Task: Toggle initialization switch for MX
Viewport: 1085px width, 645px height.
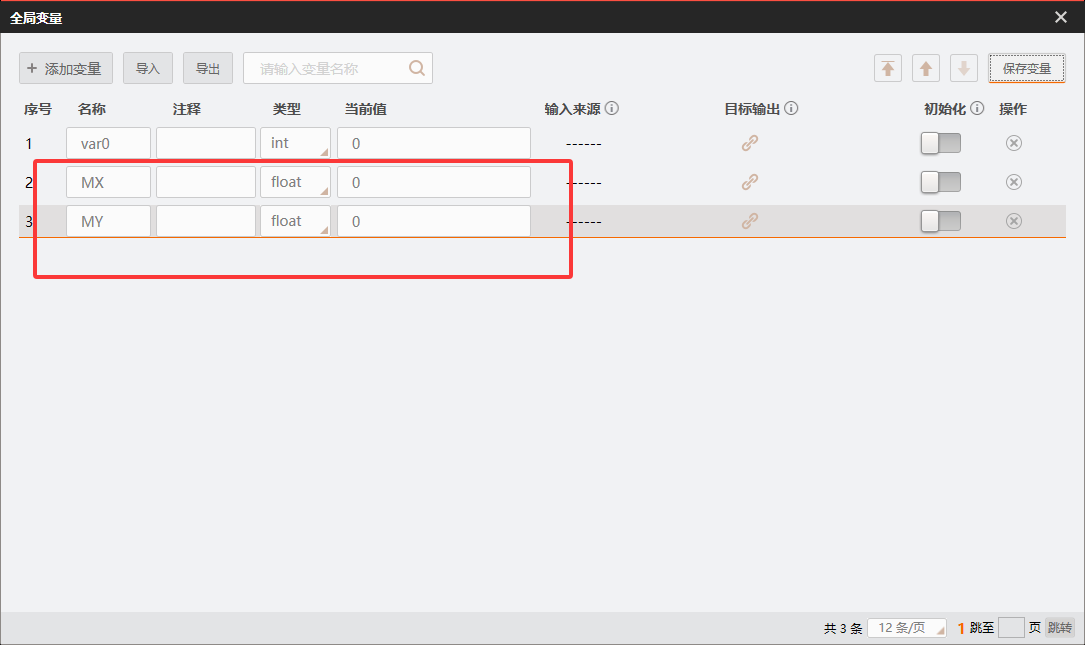Action: [x=941, y=182]
